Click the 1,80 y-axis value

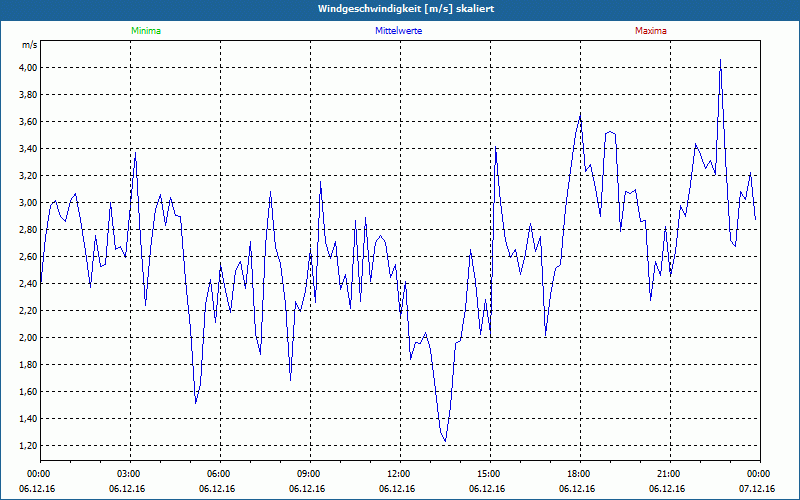tap(29, 365)
